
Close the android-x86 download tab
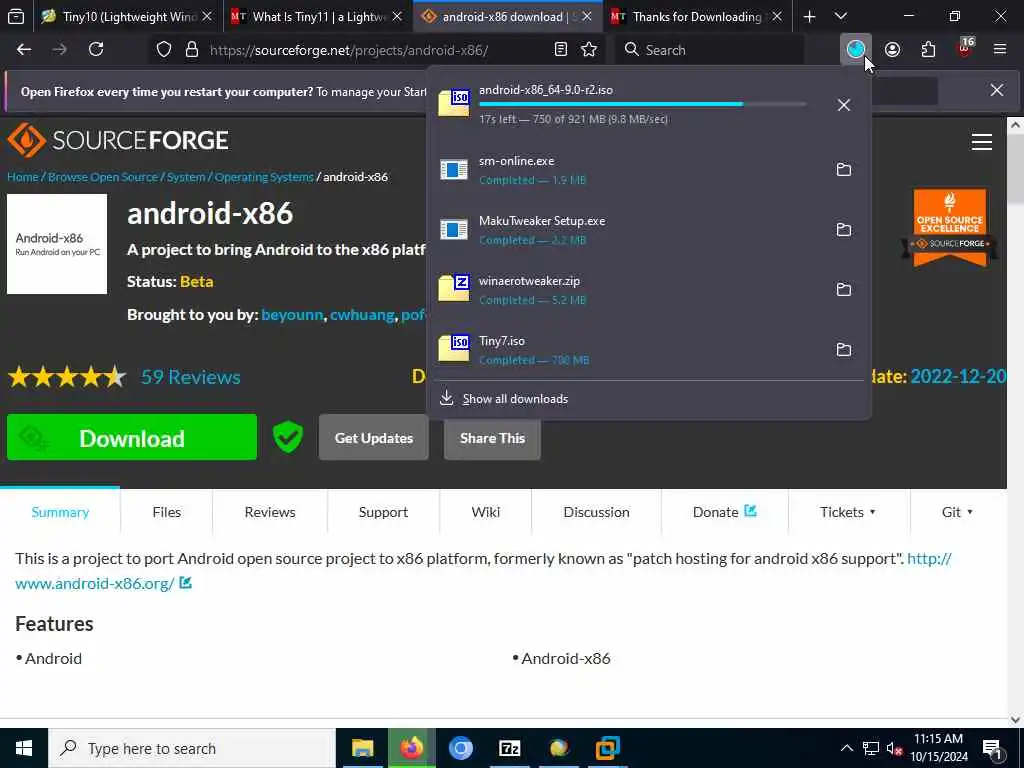pyautogui.click(x=587, y=16)
